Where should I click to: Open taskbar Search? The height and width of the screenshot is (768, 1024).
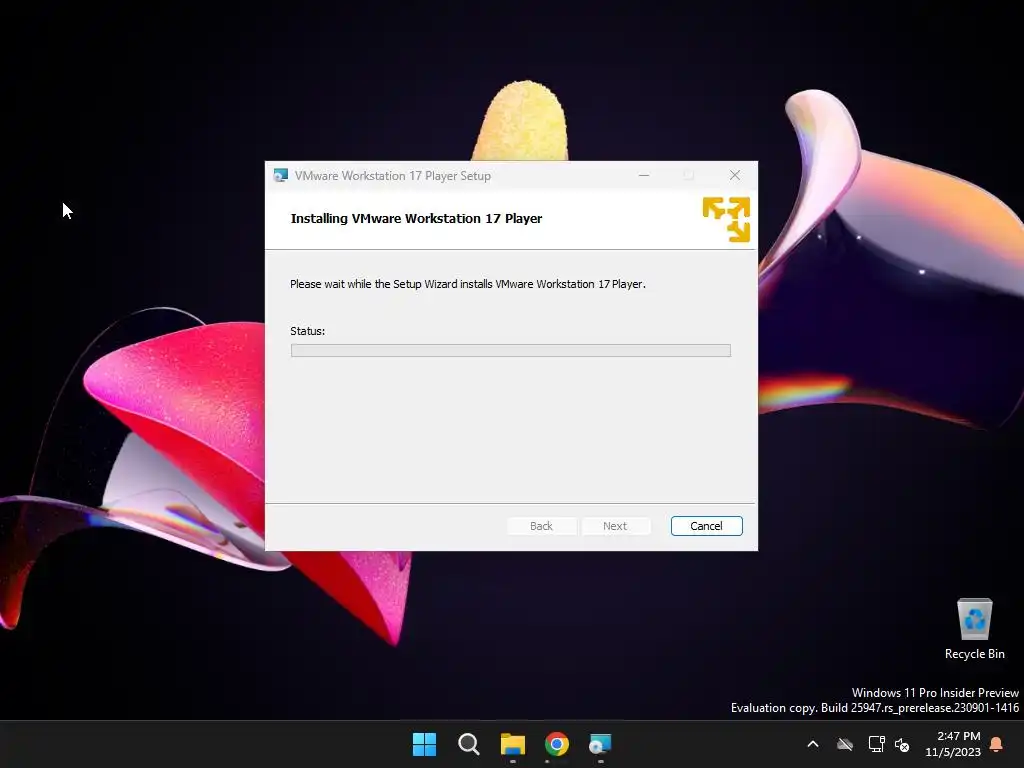(x=468, y=744)
